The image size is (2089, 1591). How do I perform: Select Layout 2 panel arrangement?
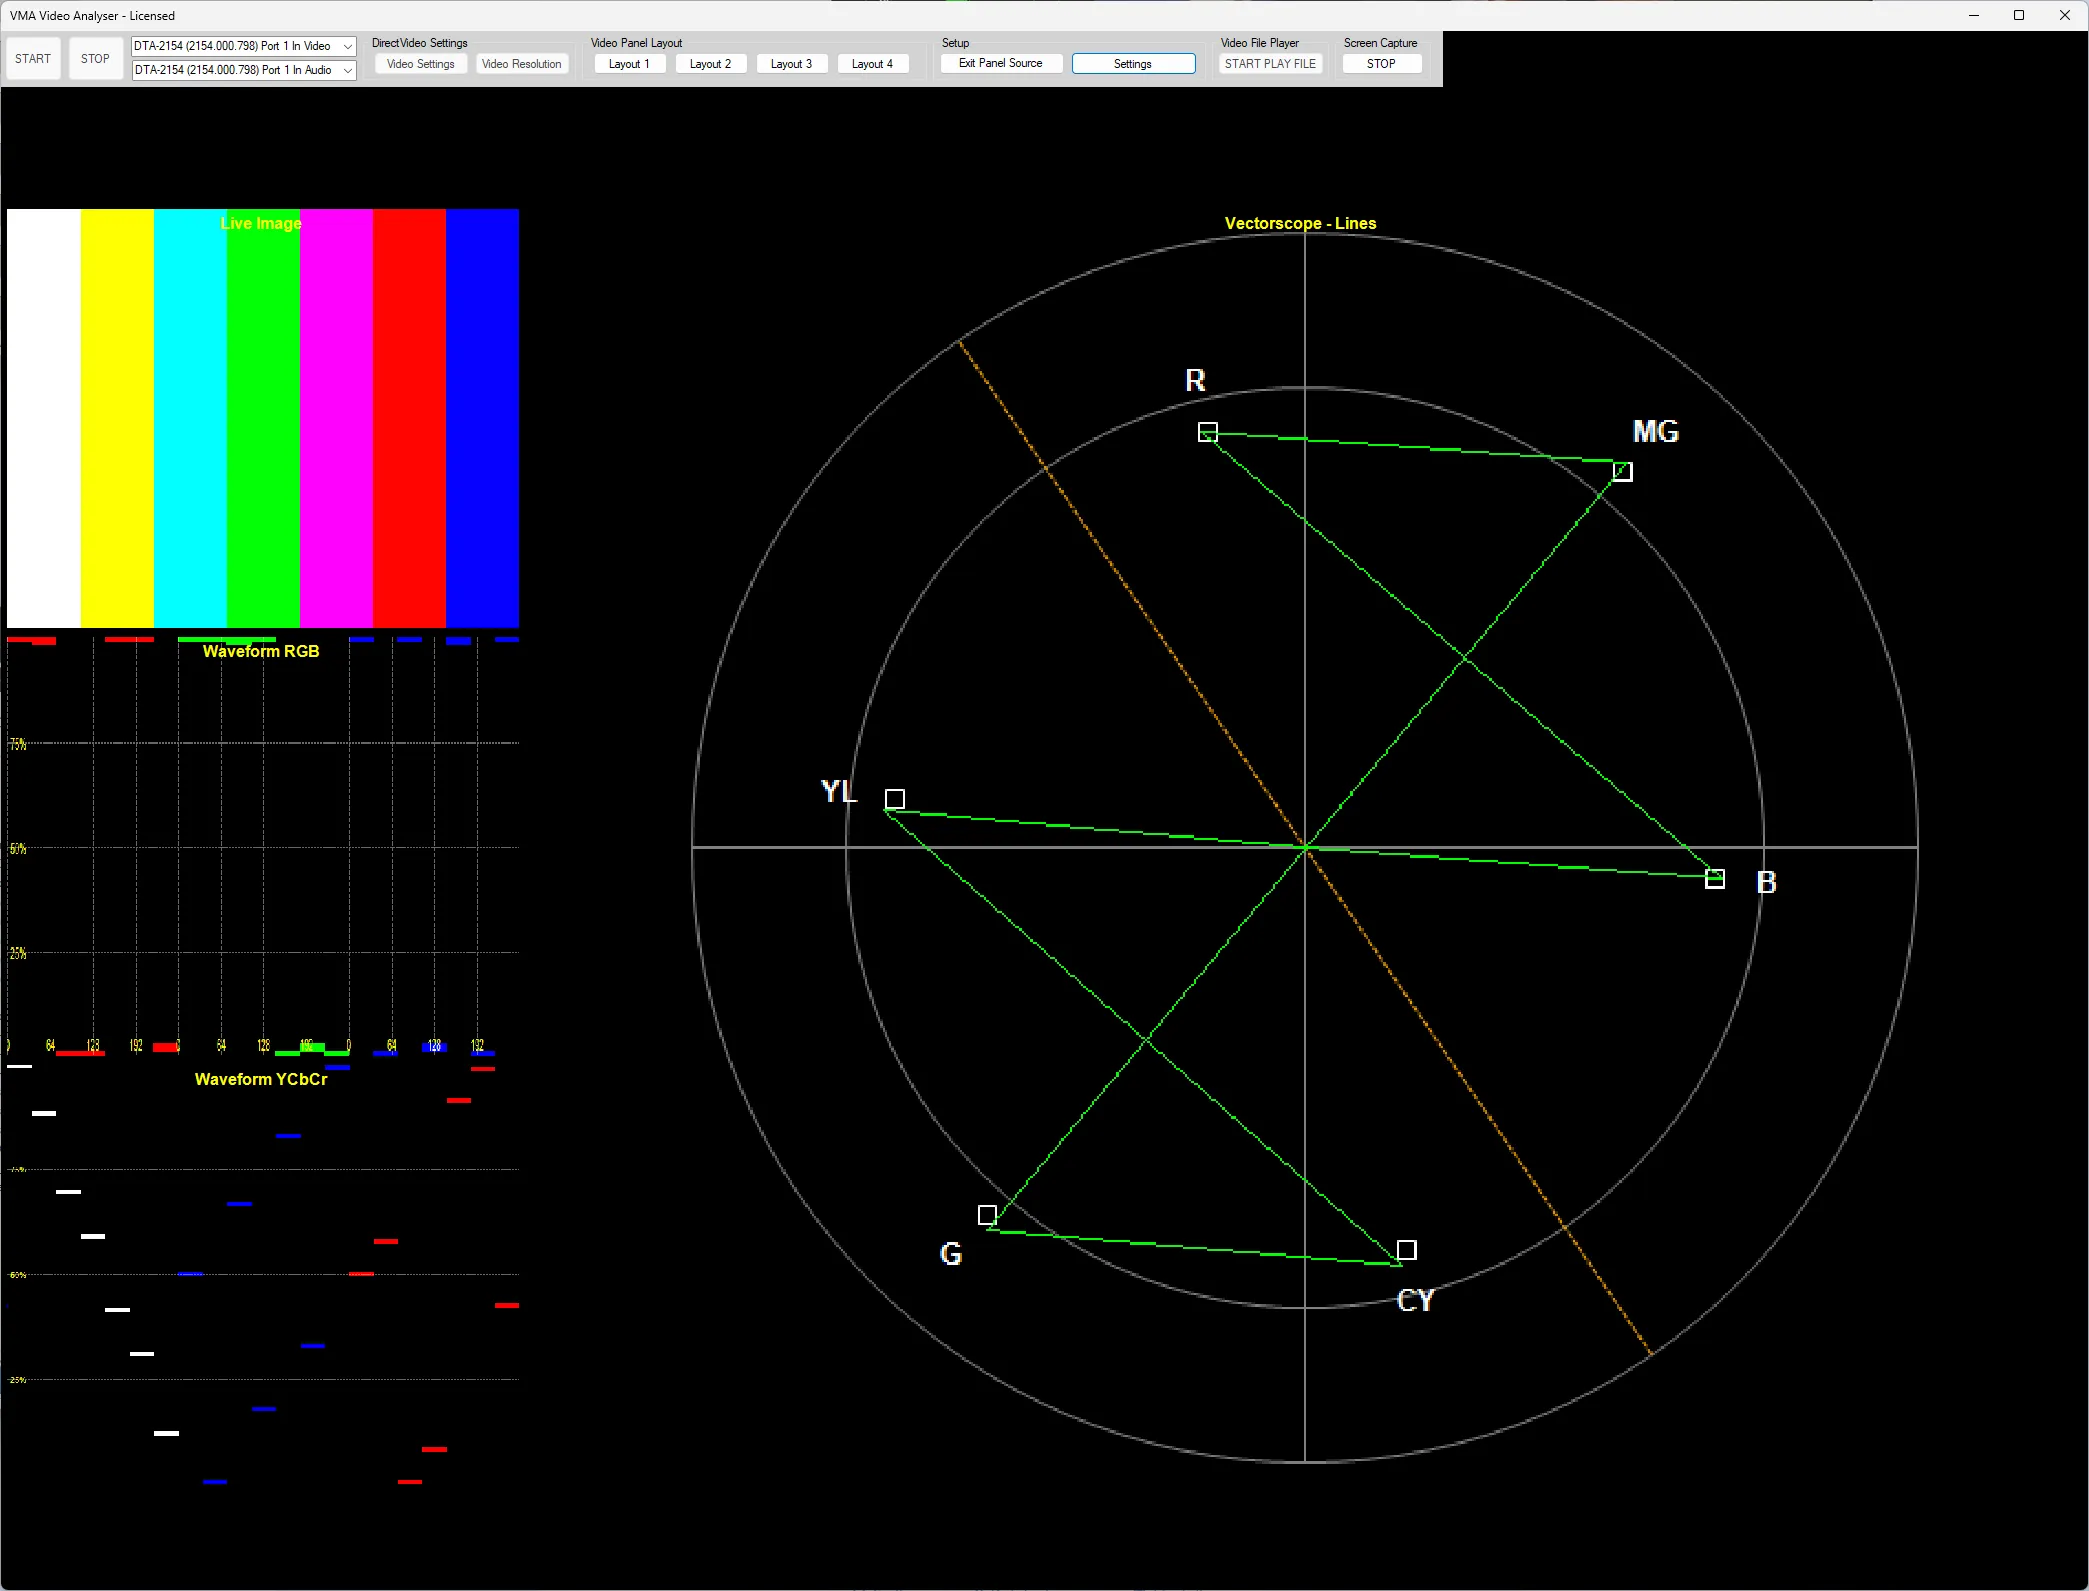click(710, 64)
